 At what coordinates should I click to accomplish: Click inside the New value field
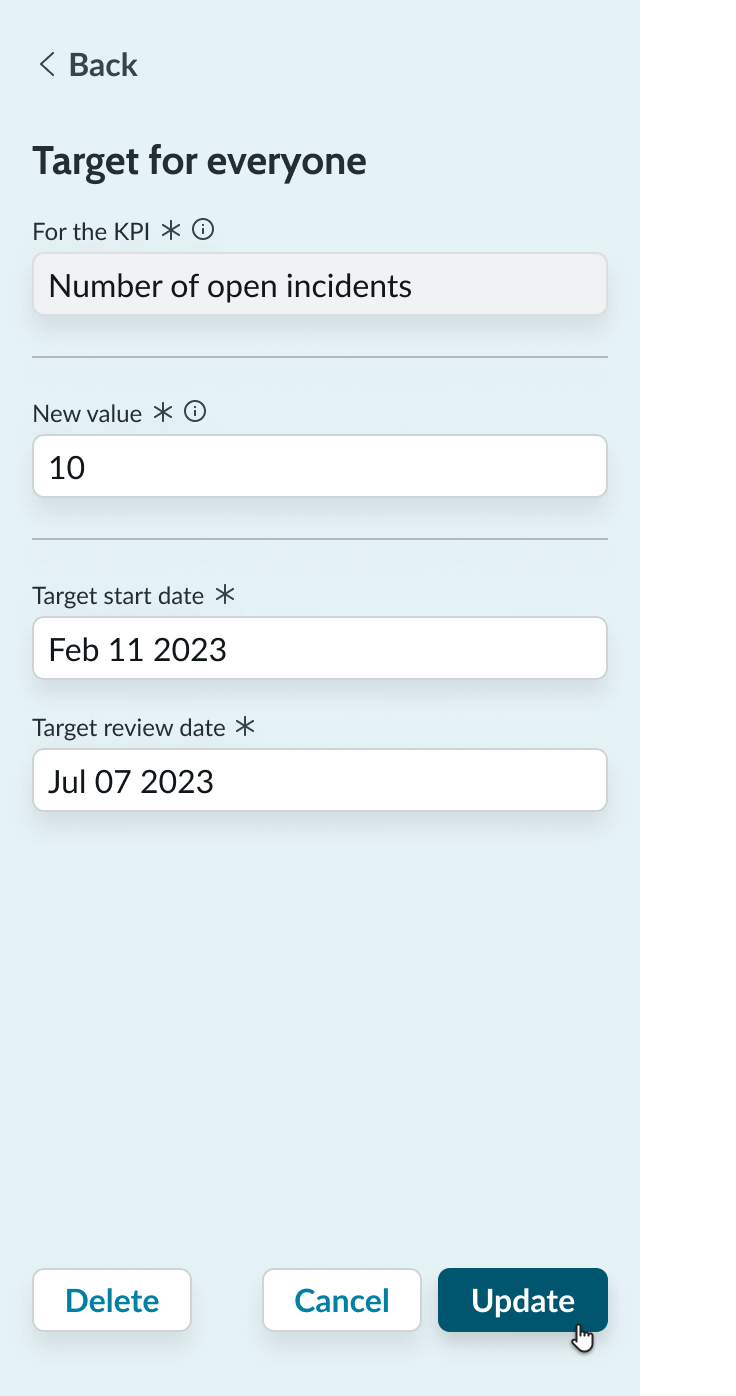tap(320, 466)
